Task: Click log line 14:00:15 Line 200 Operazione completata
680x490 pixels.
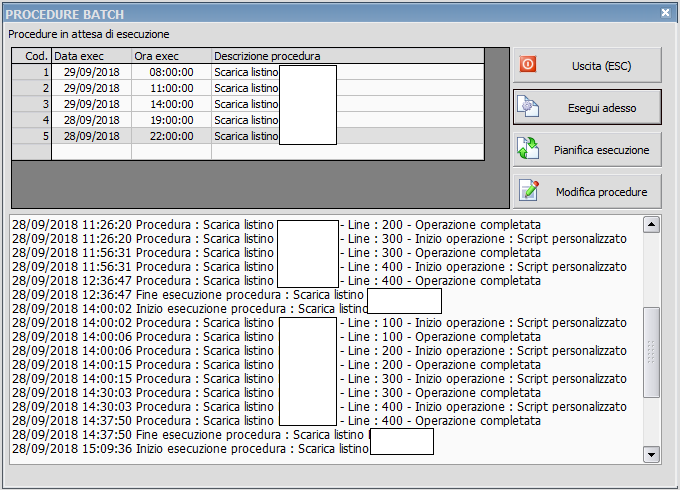Action: [x=276, y=365]
